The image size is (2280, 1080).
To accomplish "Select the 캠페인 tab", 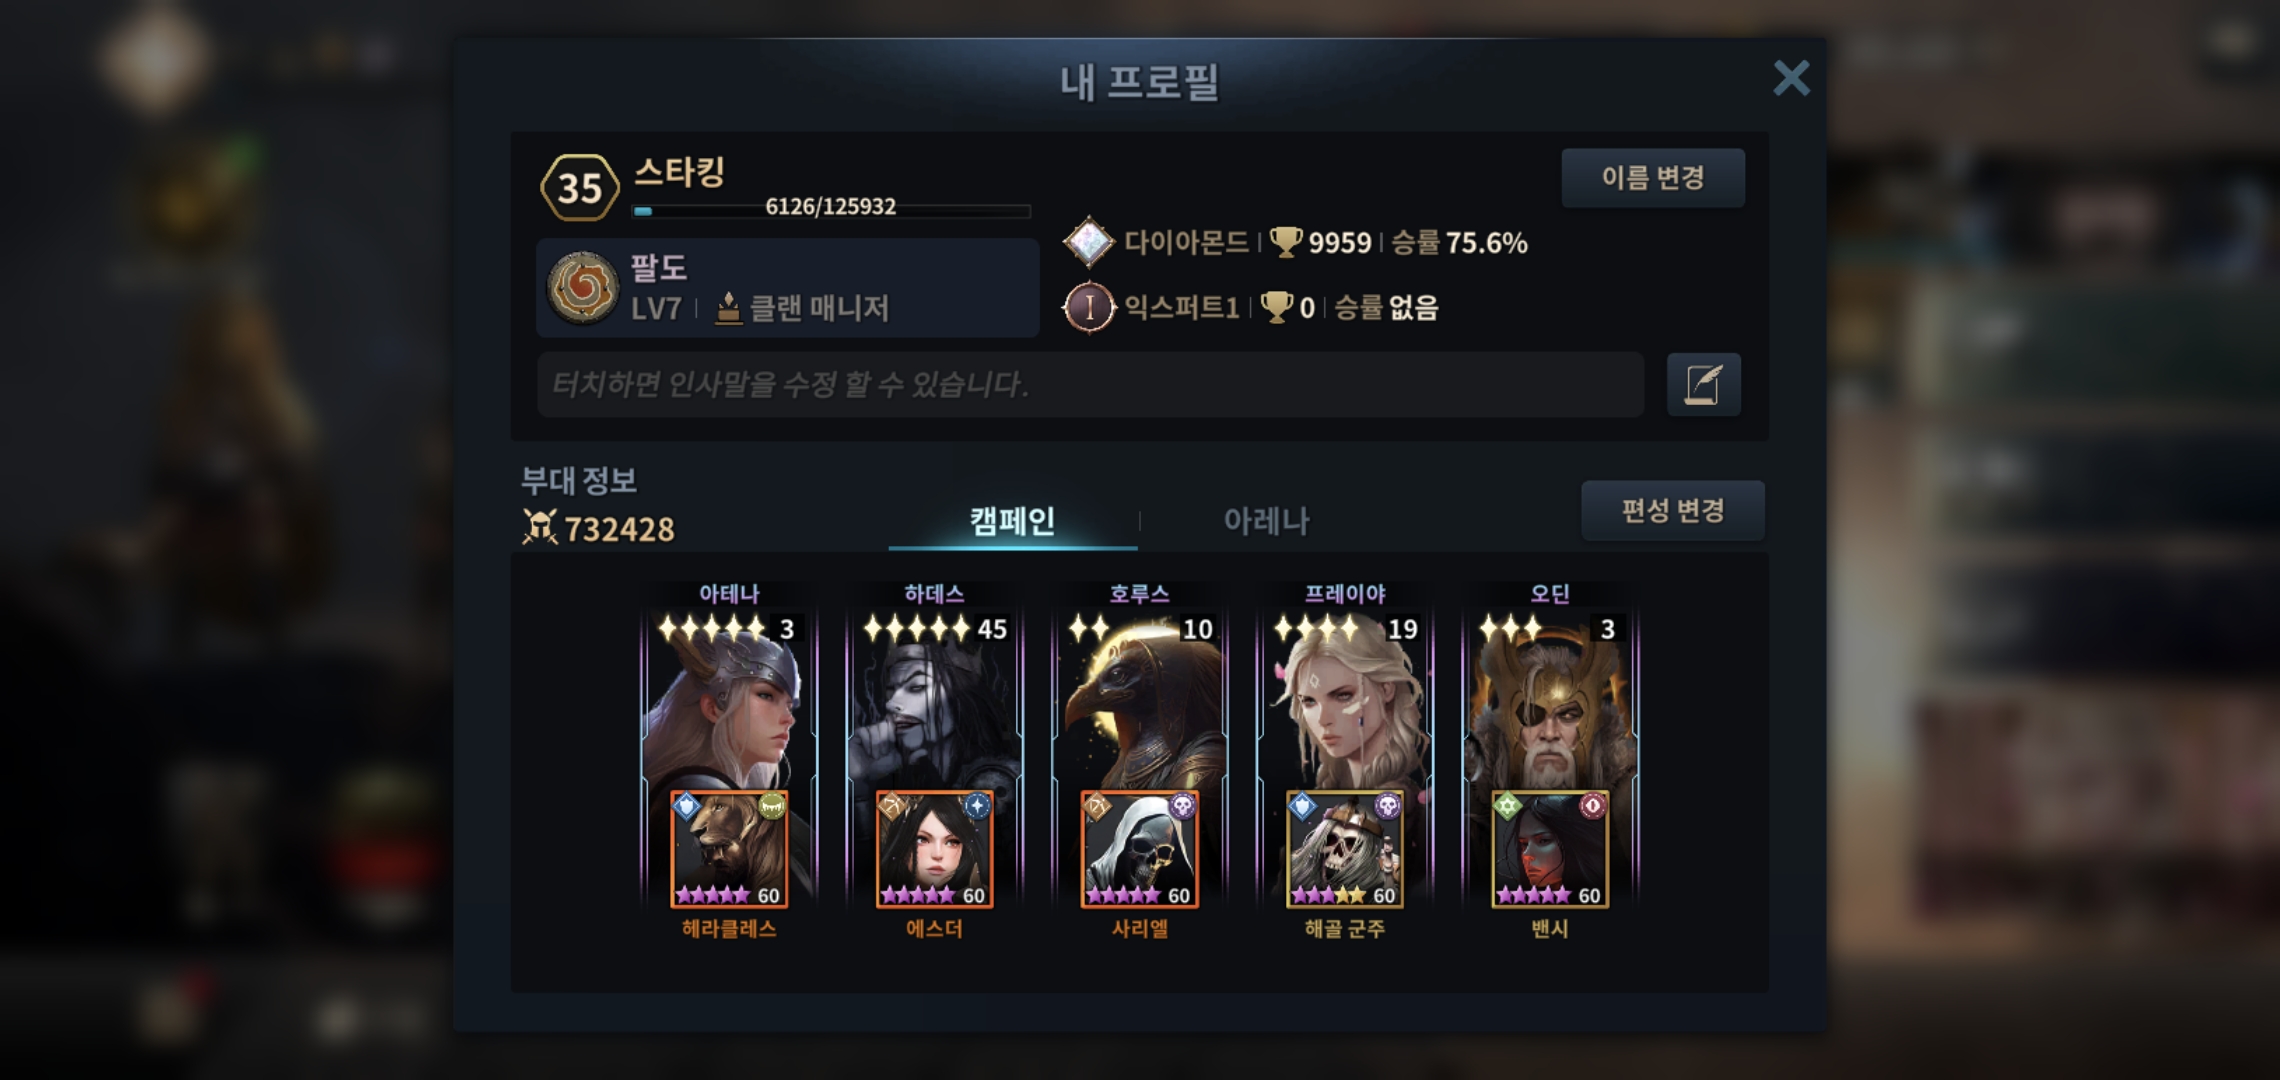I will (x=1012, y=520).
